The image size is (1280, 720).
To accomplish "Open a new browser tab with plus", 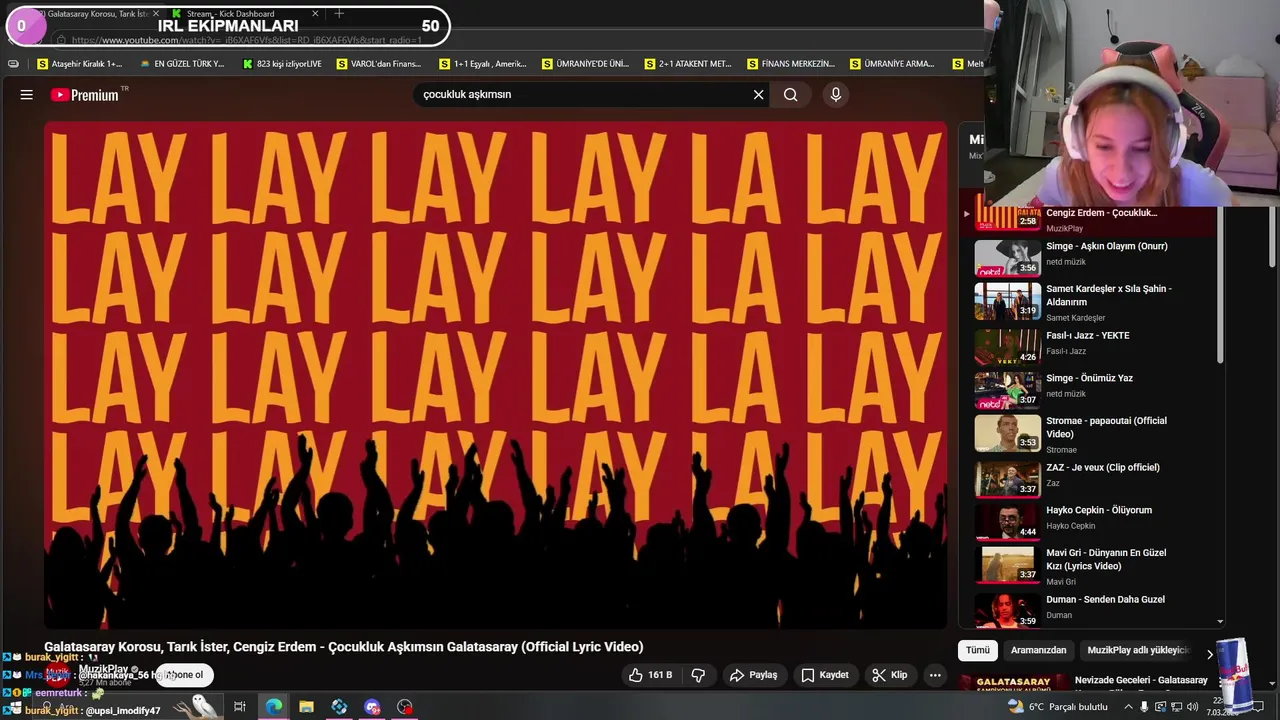I will [339, 13].
